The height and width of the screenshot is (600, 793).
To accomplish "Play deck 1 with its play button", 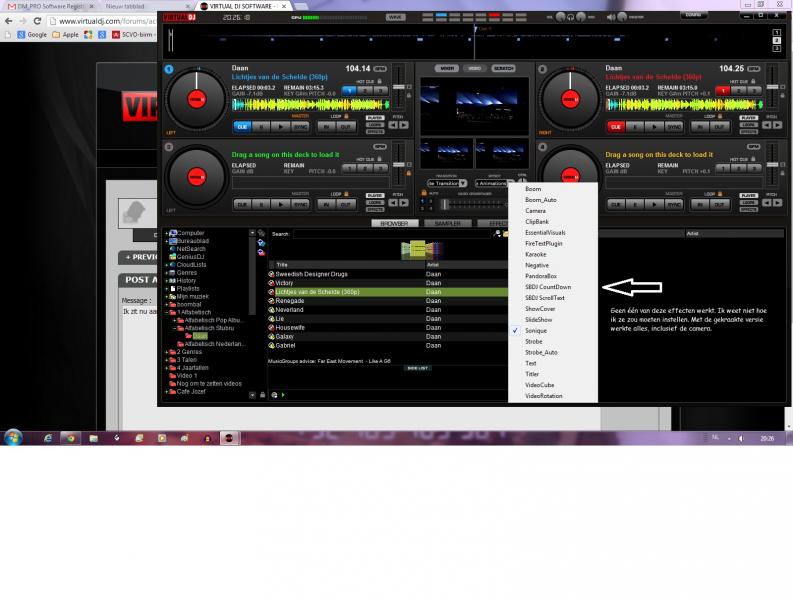I will click(281, 126).
